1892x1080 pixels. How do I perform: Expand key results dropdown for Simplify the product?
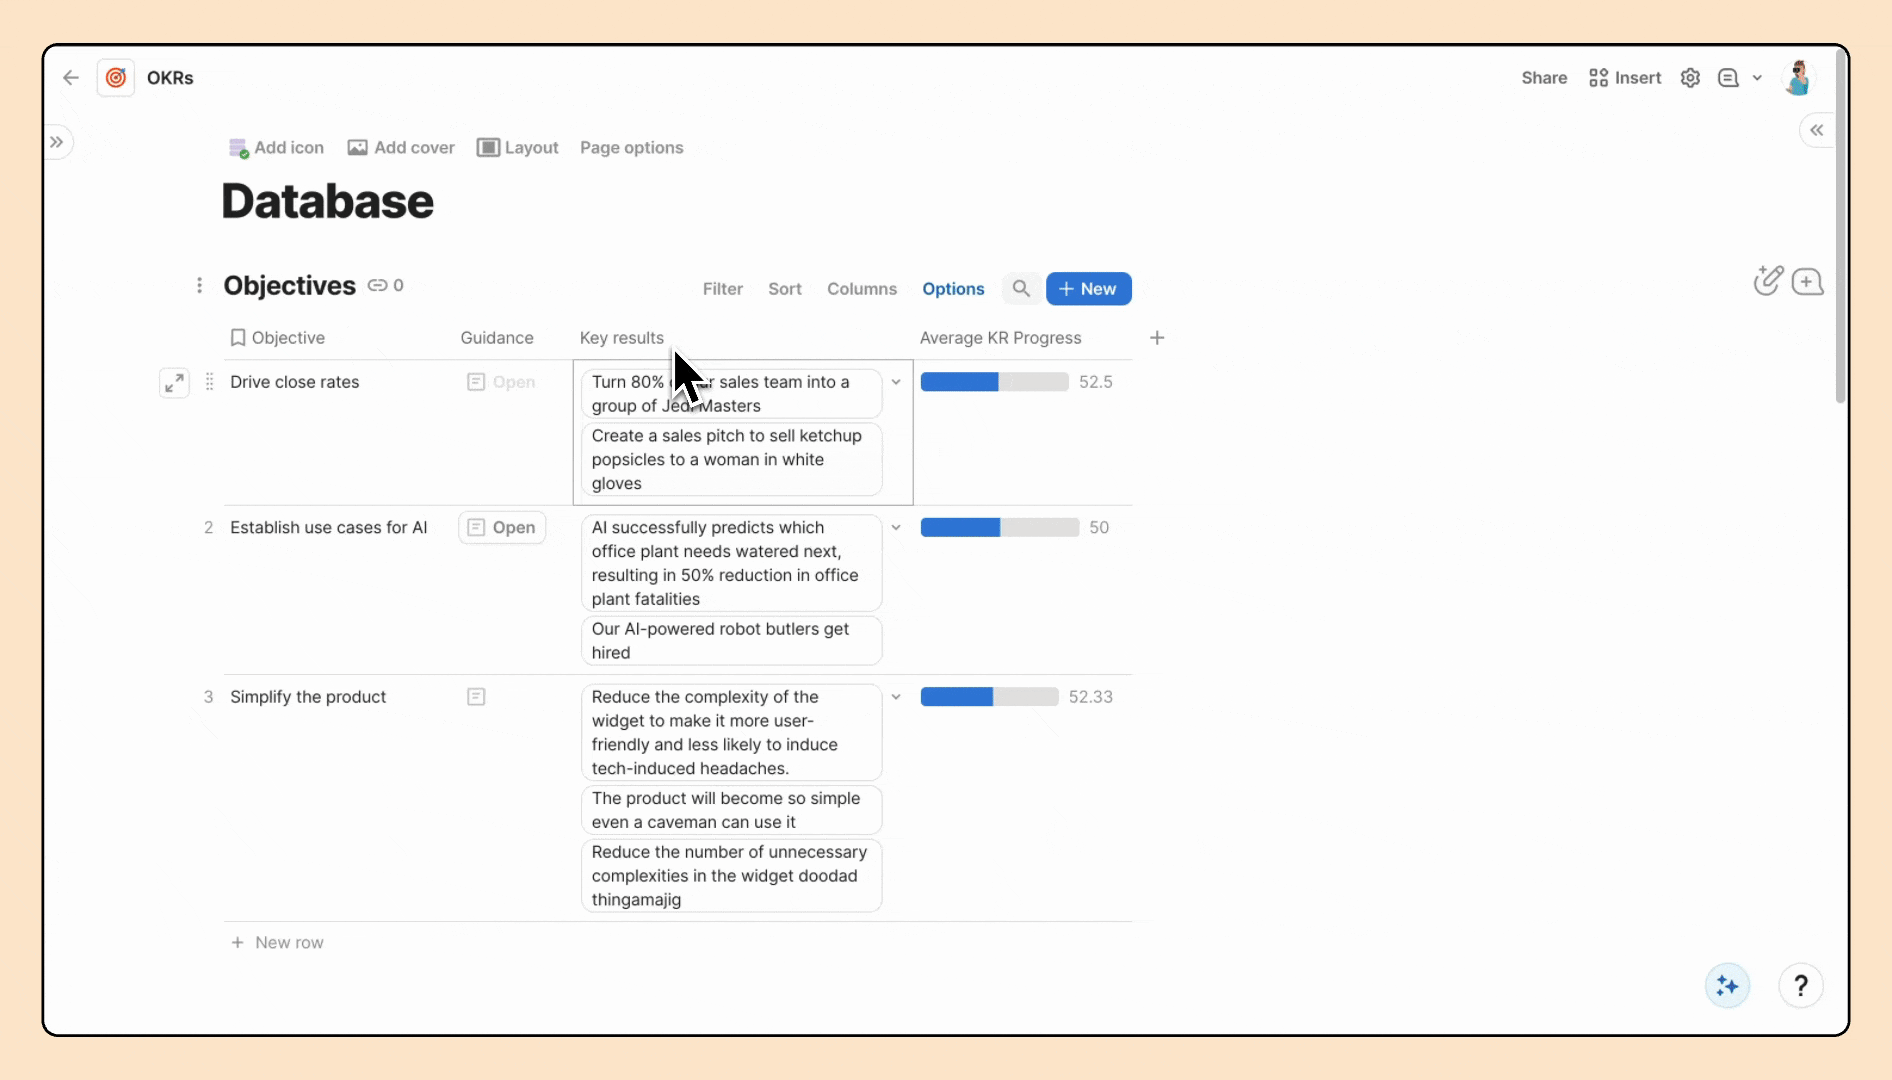pyautogui.click(x=896, y=697)
